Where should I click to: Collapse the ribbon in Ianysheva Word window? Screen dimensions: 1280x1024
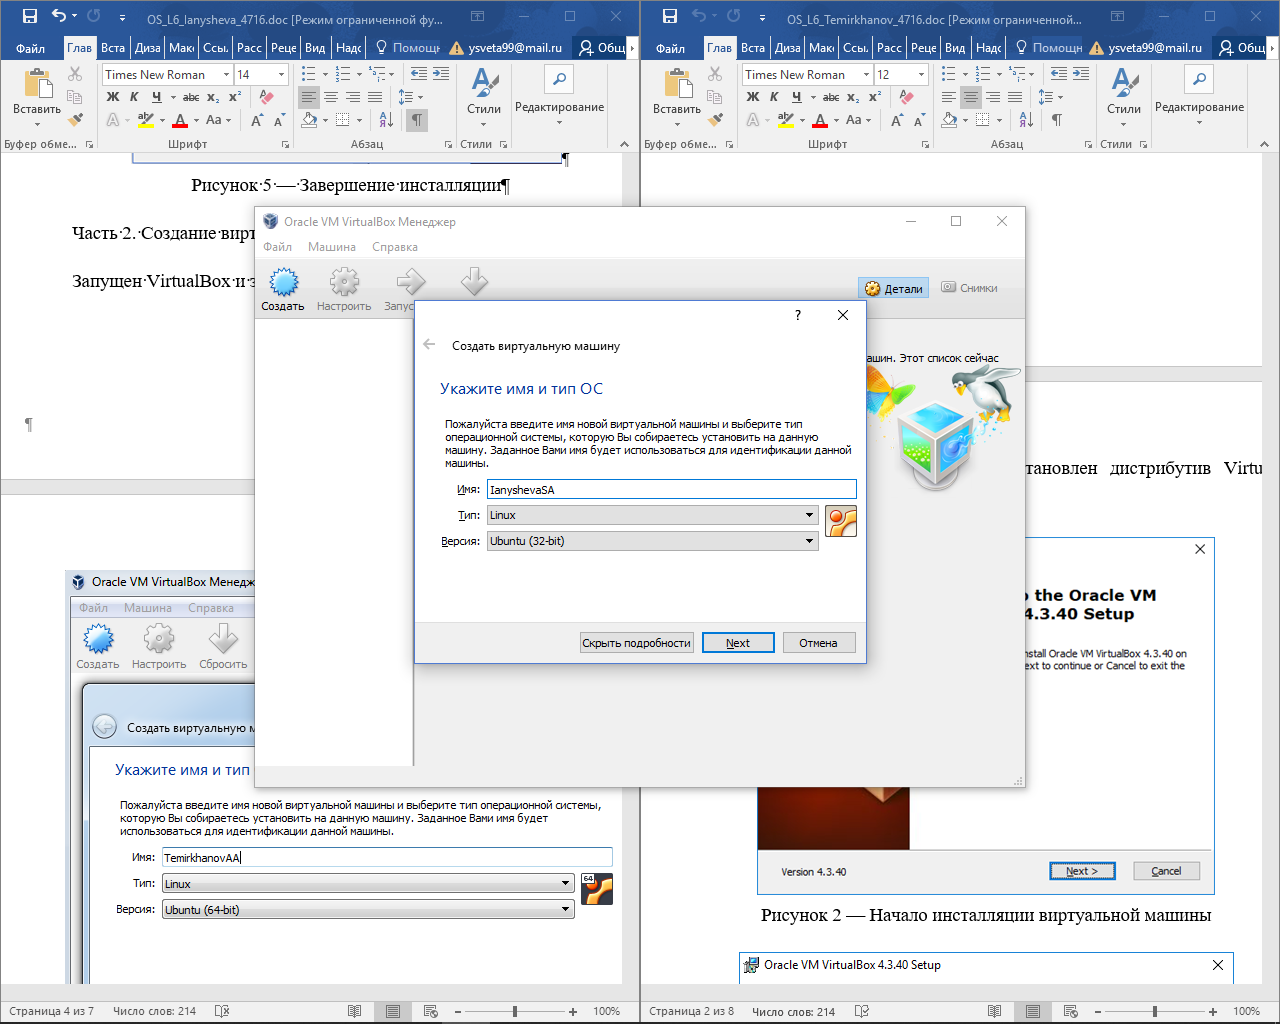(x=624, y=144)
